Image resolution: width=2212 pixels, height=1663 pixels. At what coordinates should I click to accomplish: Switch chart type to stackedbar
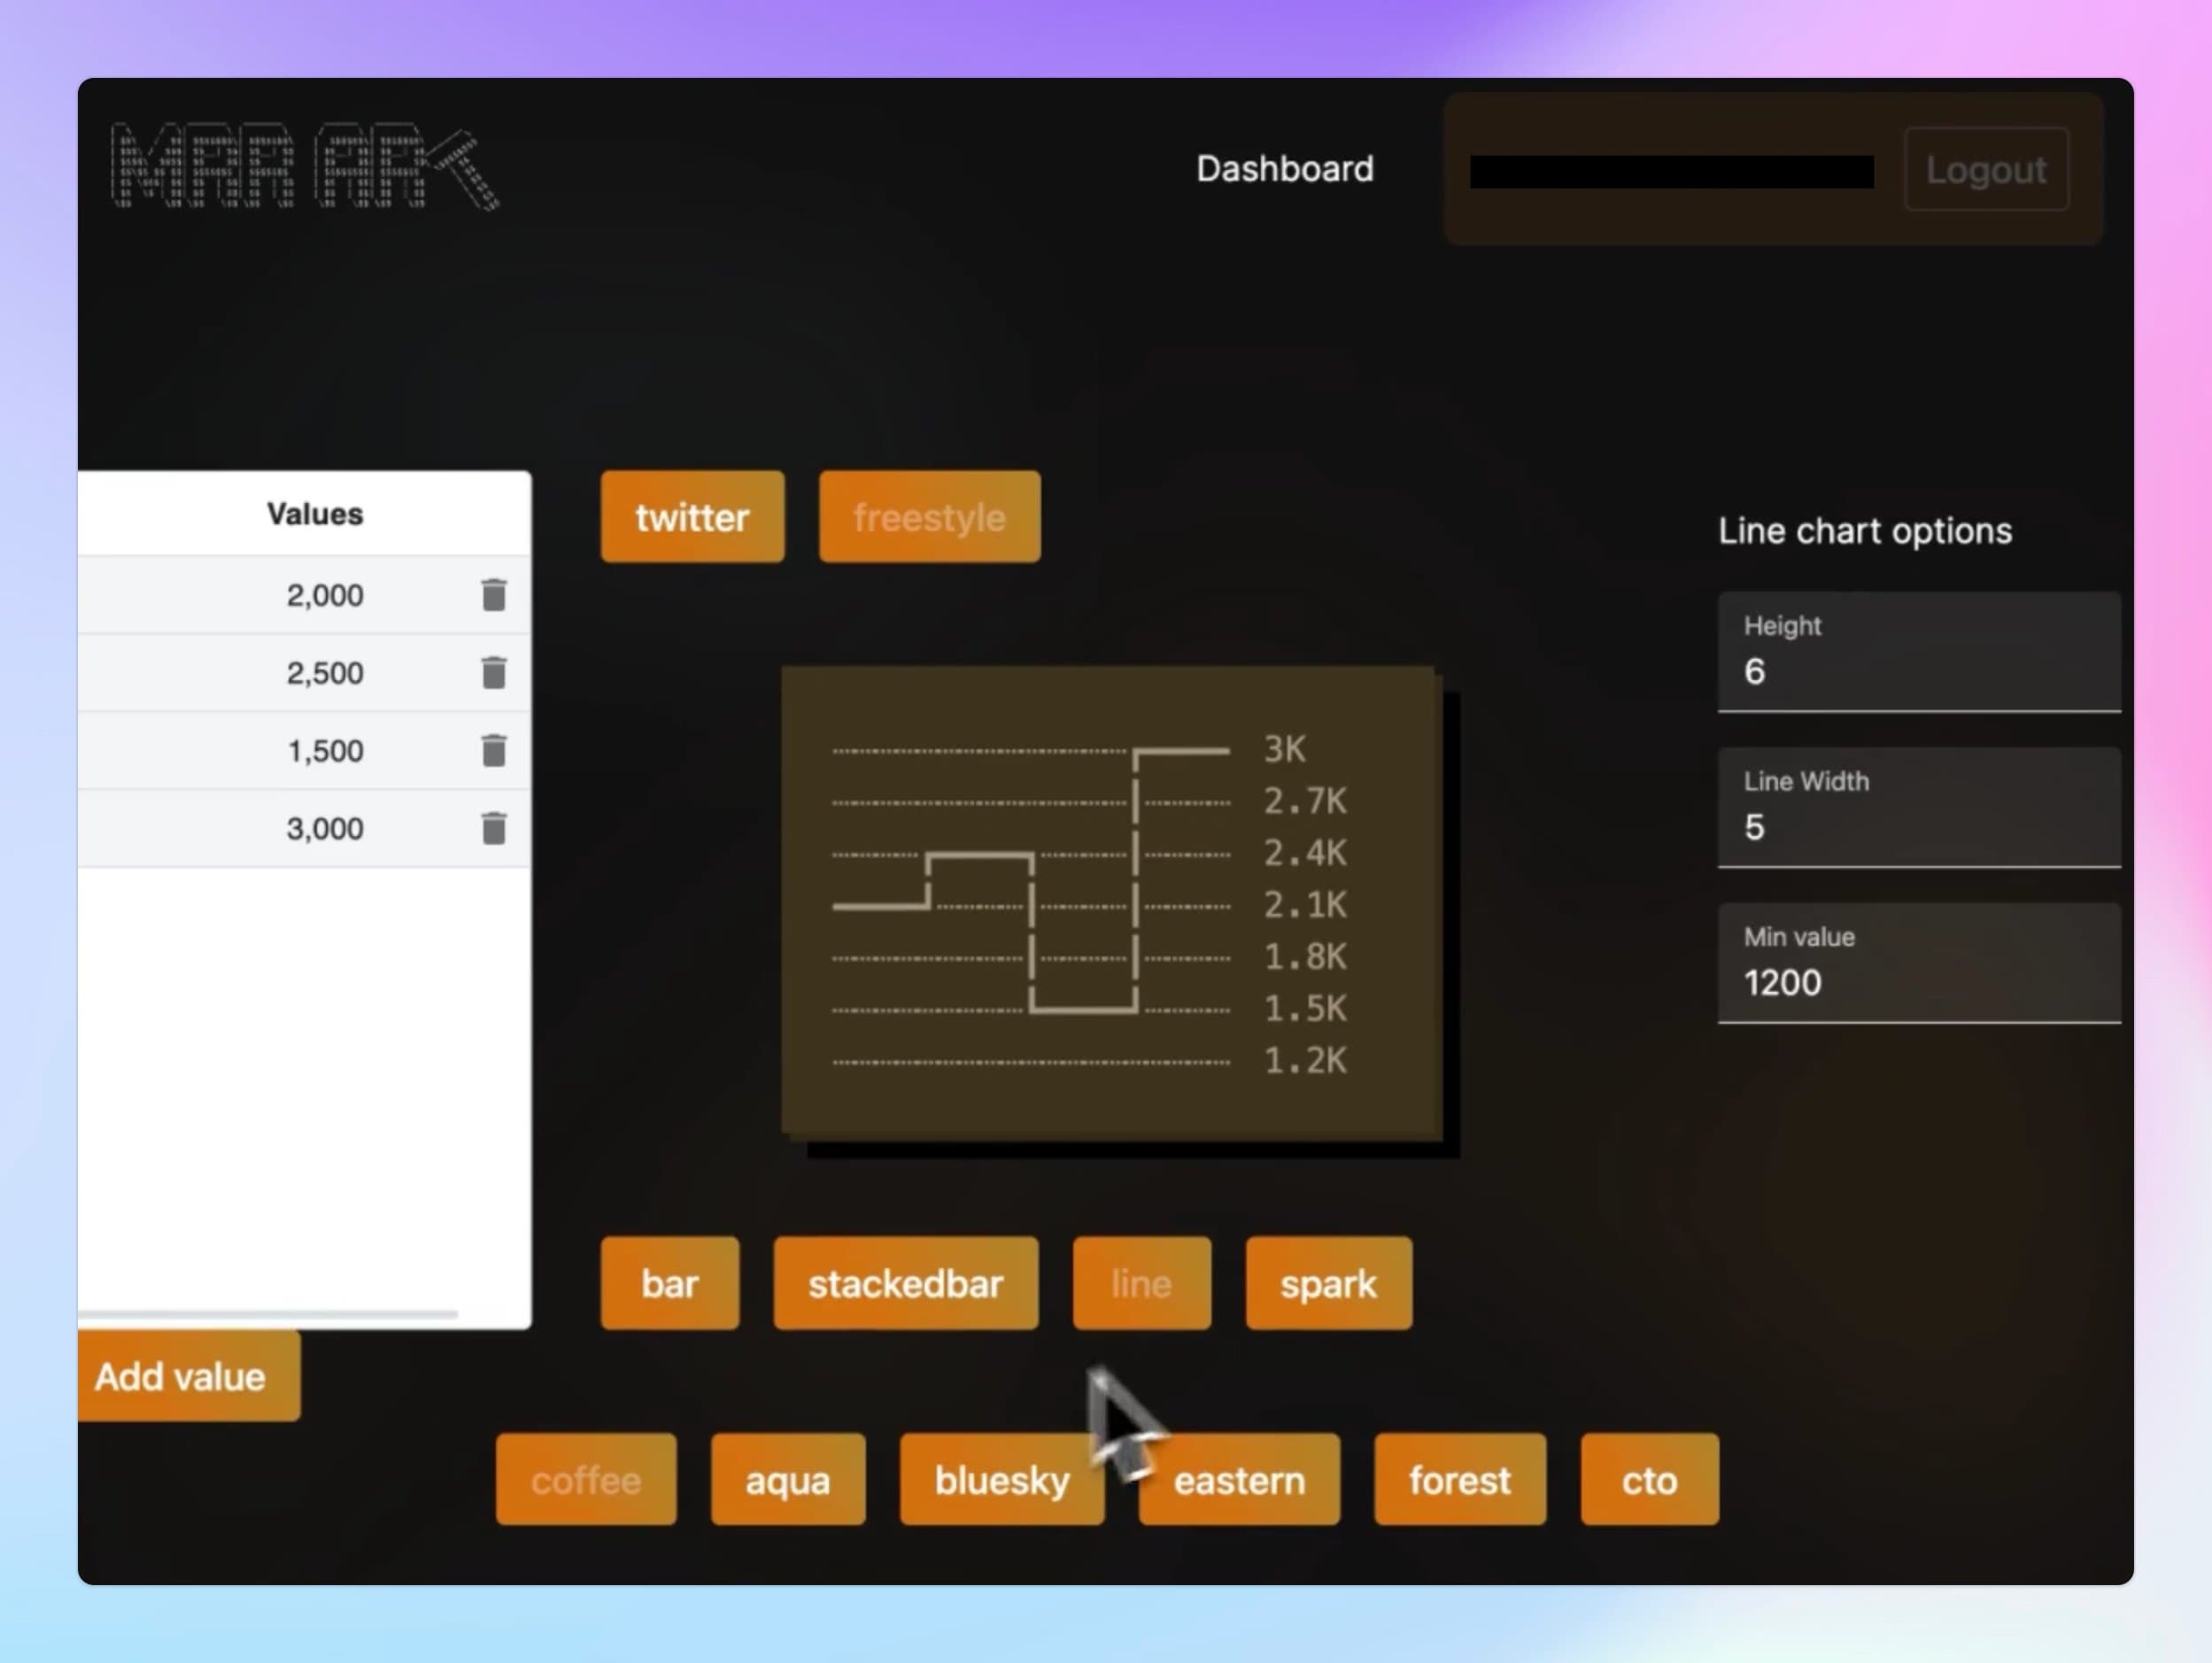[905, 1283]
